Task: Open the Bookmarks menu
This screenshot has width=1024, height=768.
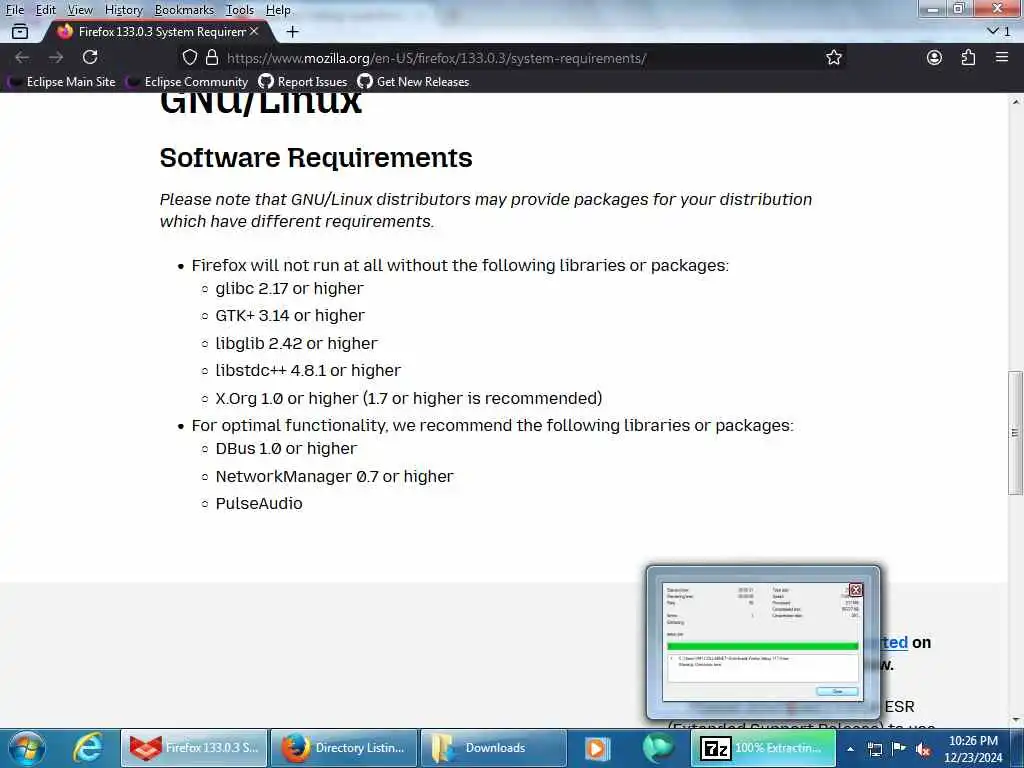Action: click(184, 10)
